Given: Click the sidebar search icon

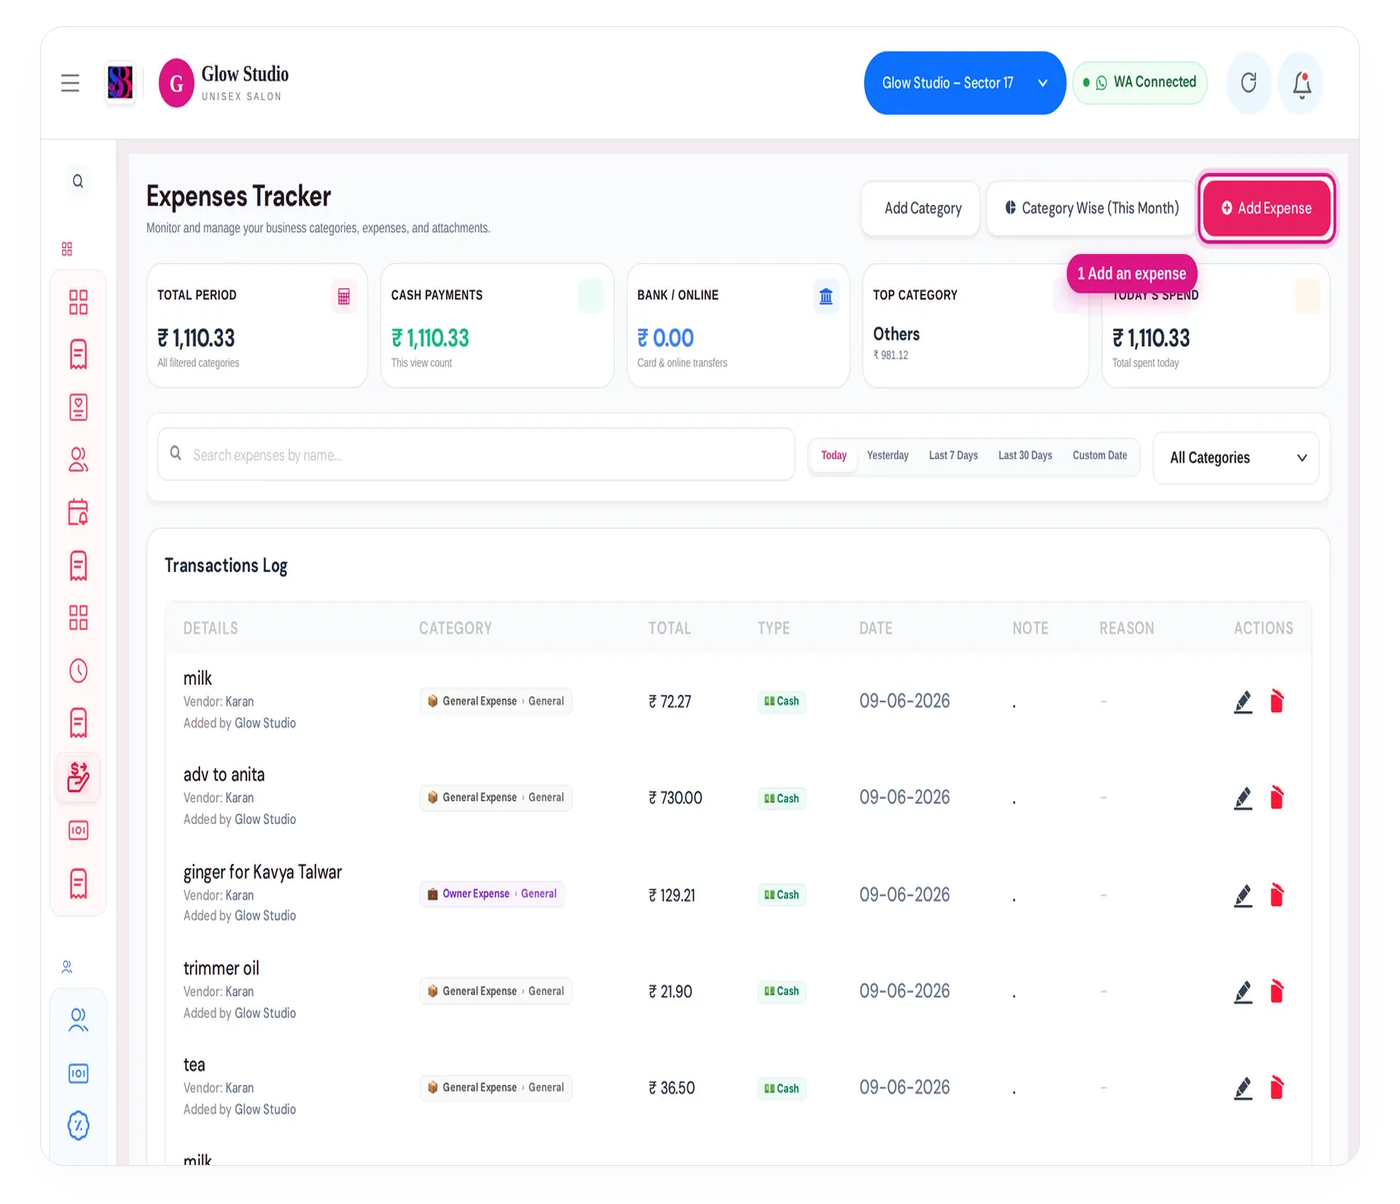Looking at the screenshot, I should pyautogui.click(x=78, y=181).
